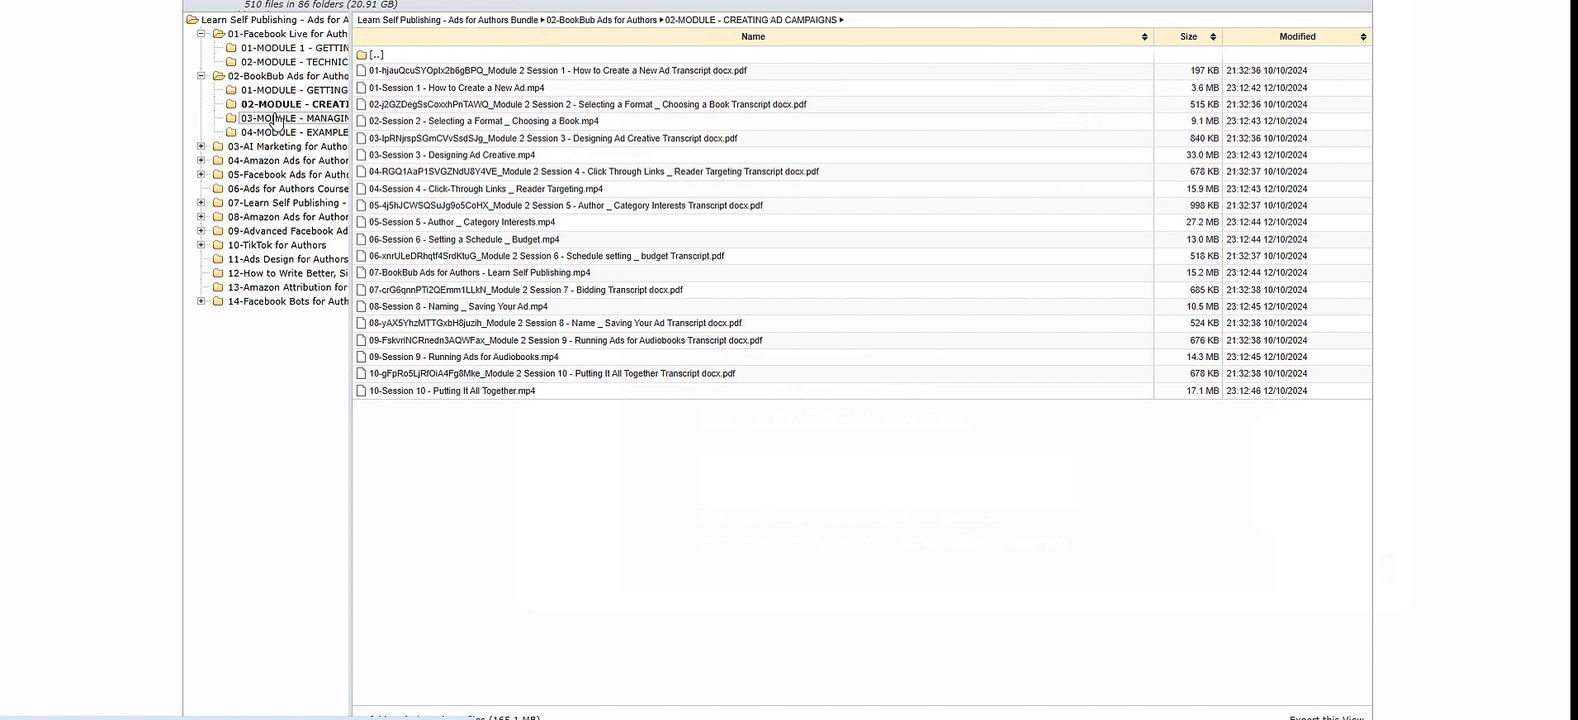Click file icon beside 07-crG6qnnPTi2QEmm1LLkN Bidding transcript PDF
Viewport: 1578px width, 720px height.
[361, 290]
